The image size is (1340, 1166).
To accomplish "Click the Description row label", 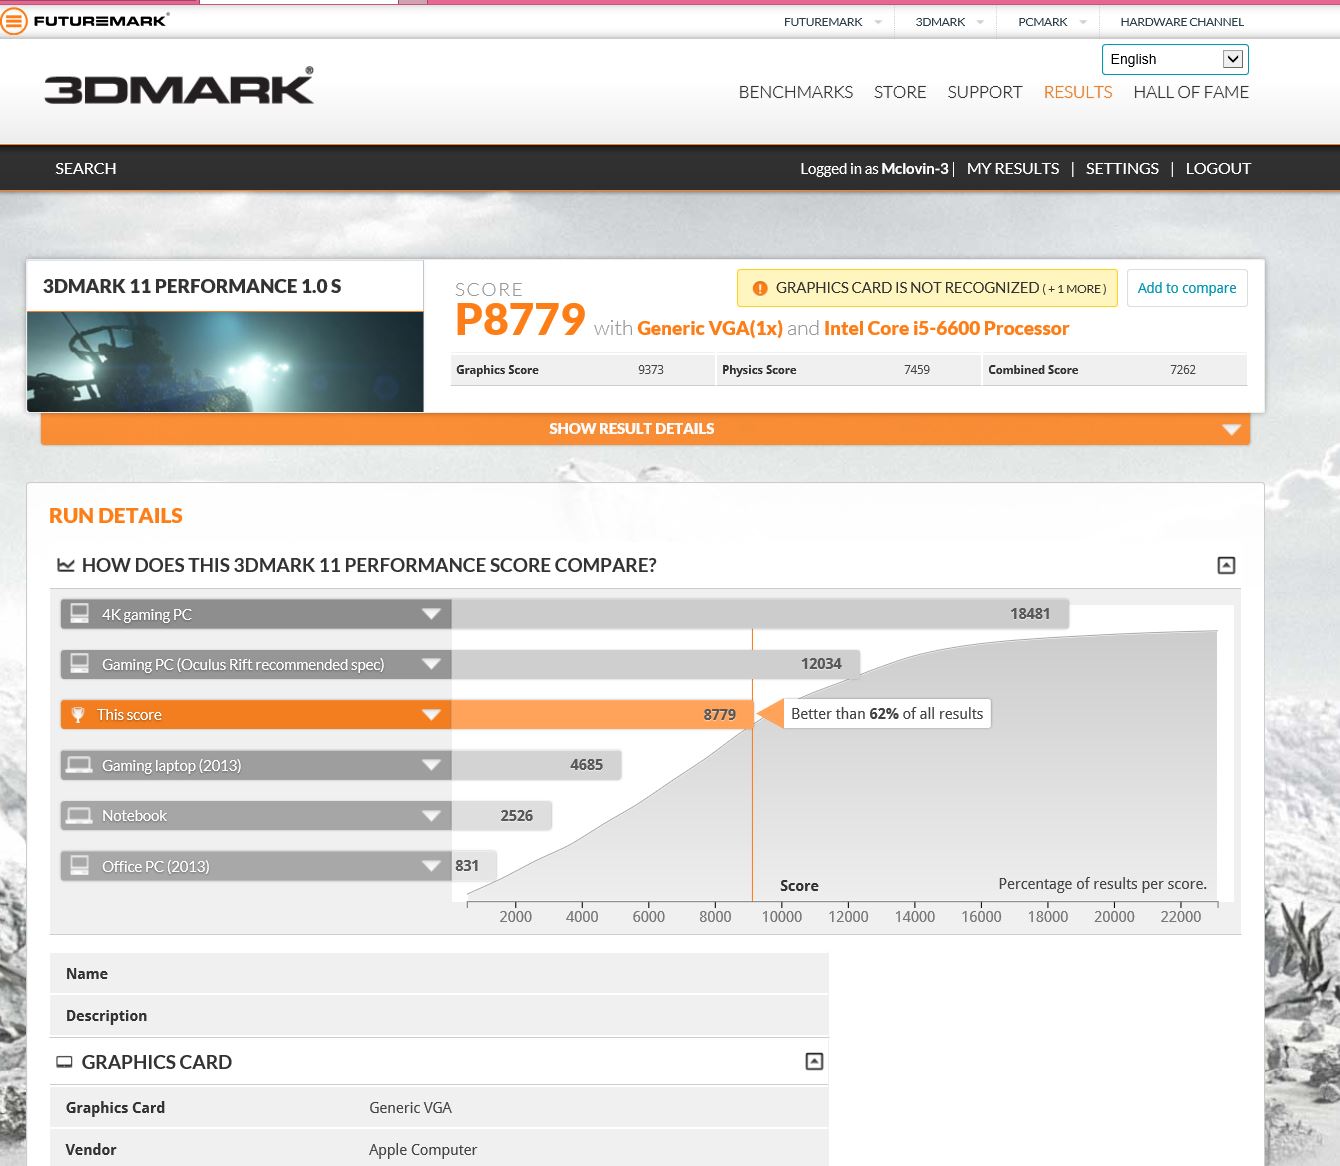I will click(106, 1016).
